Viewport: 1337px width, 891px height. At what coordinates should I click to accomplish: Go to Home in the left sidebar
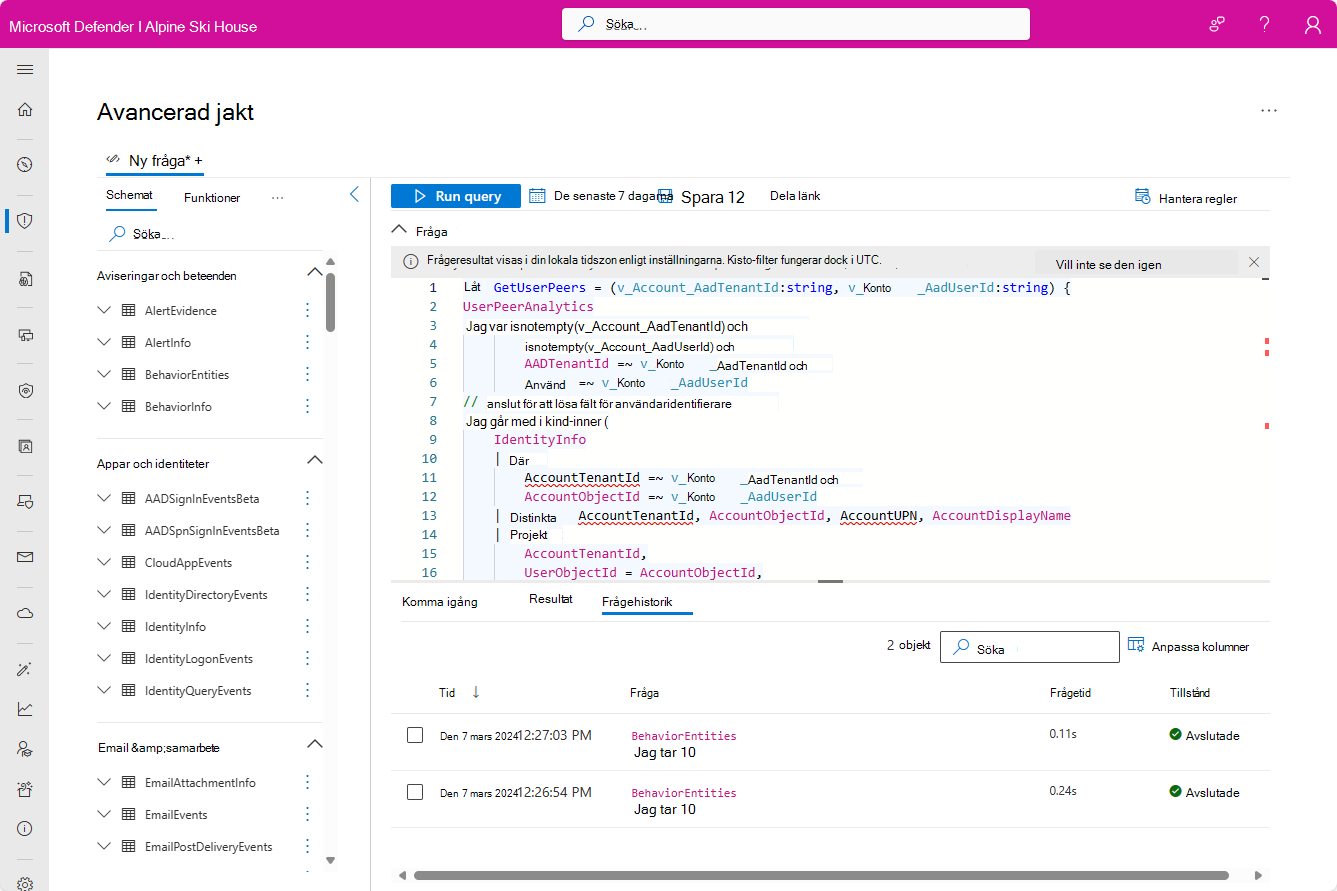(25, 110)
